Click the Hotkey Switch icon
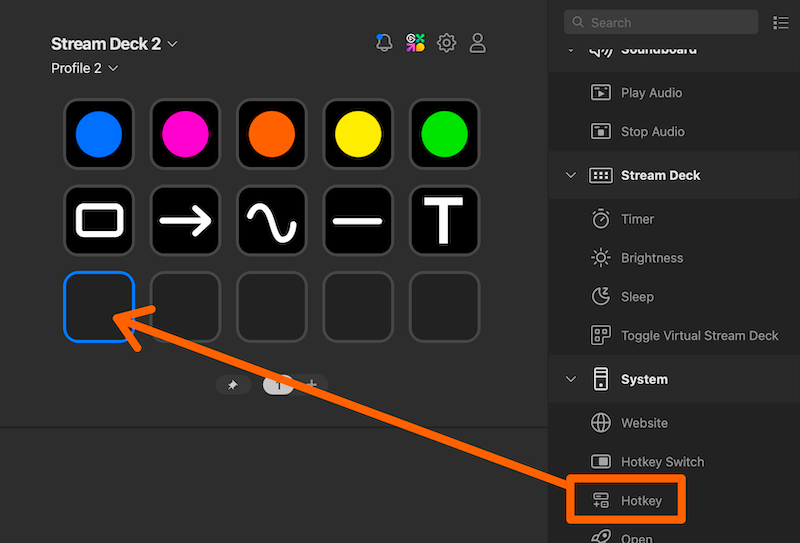 [601, 462]
